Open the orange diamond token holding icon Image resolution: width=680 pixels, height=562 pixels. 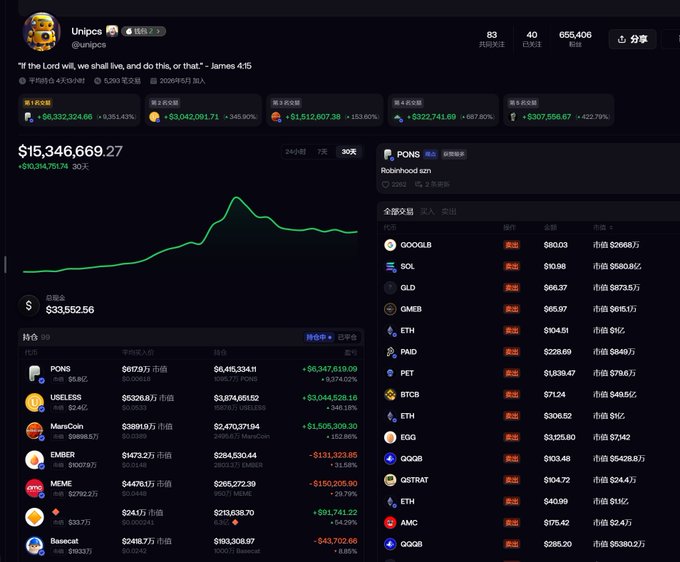(35, 517)
